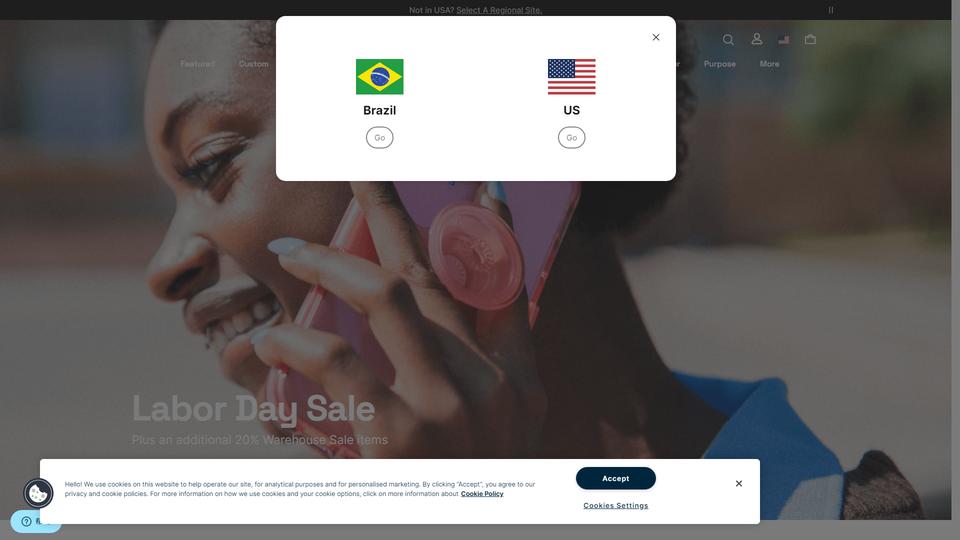
Task: Go to the Brazil regional site
Action: [x=380, y=138]
